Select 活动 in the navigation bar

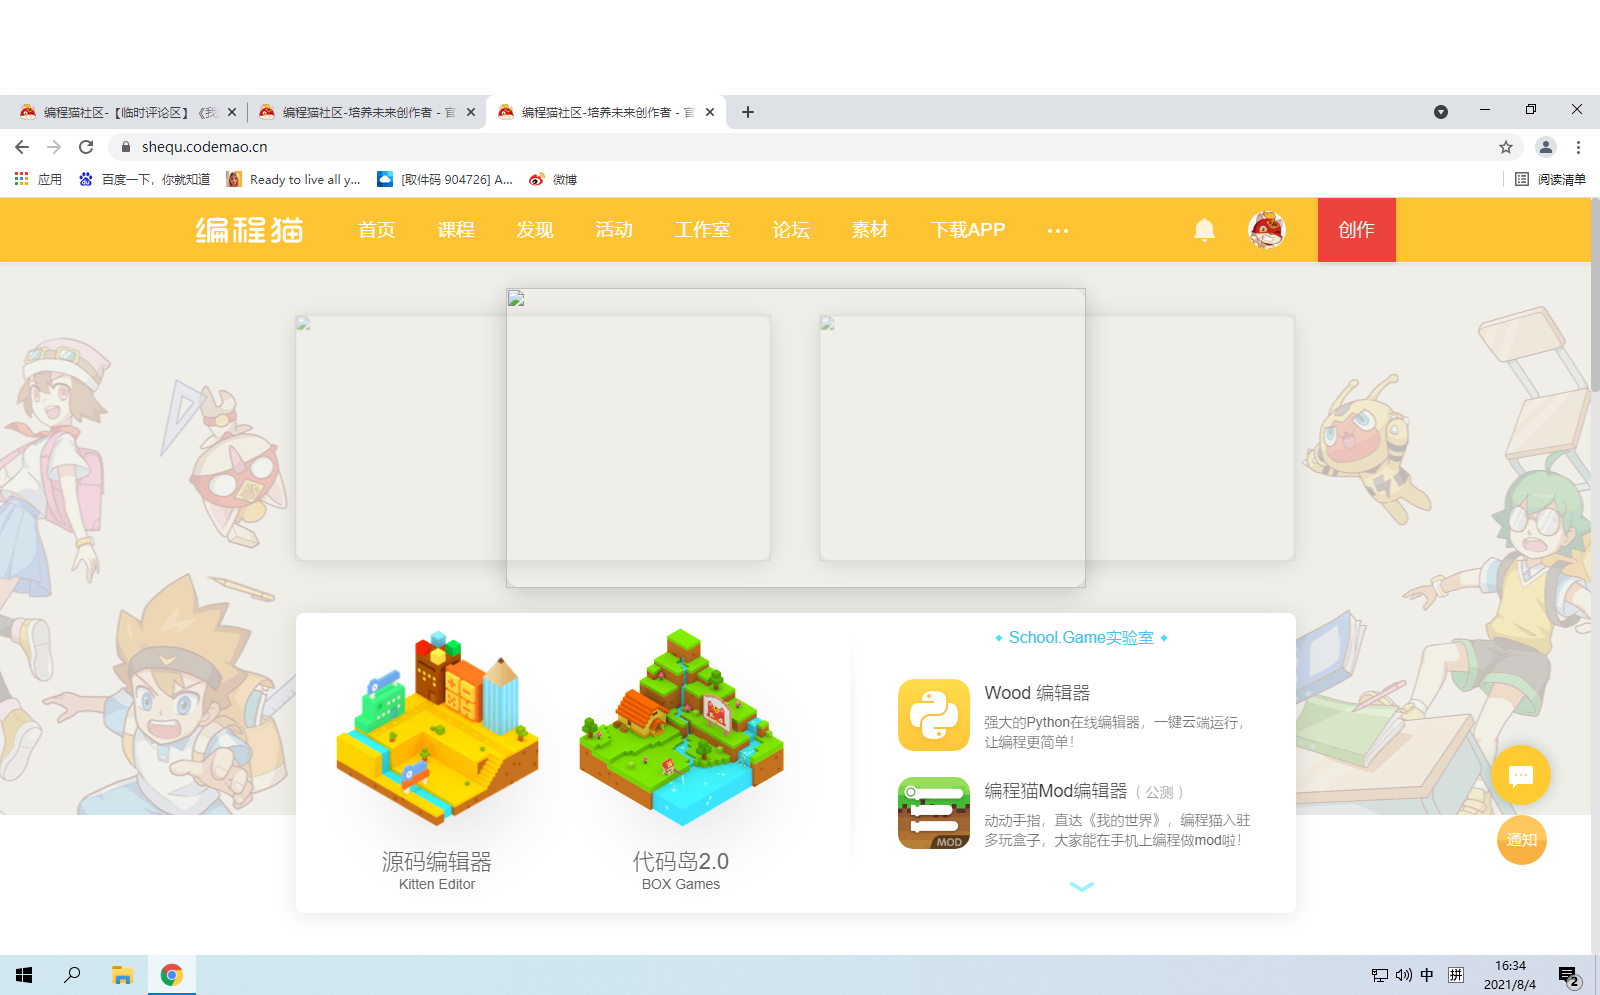pos(614,230)
